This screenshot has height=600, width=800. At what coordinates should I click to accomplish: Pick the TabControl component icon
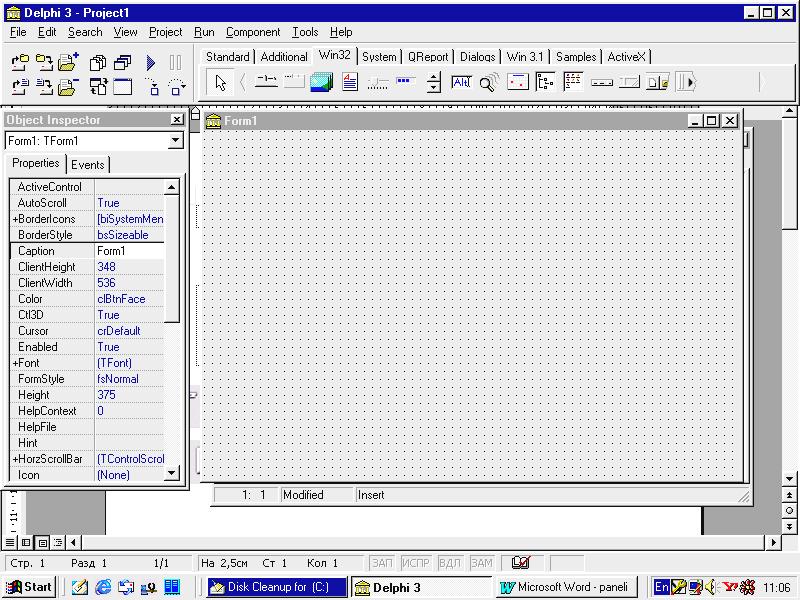tap(266, 82)
